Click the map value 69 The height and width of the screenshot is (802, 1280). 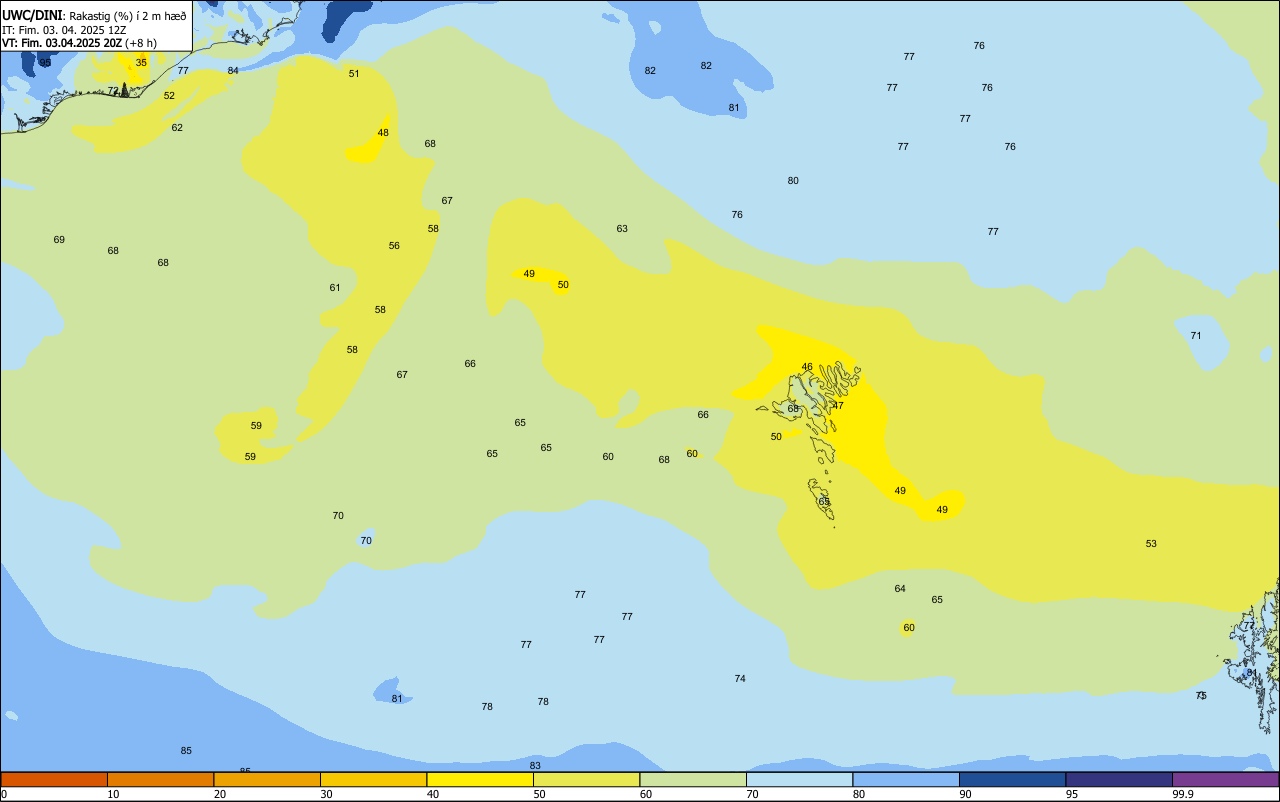pyautogui.click(x=59, y=239)
